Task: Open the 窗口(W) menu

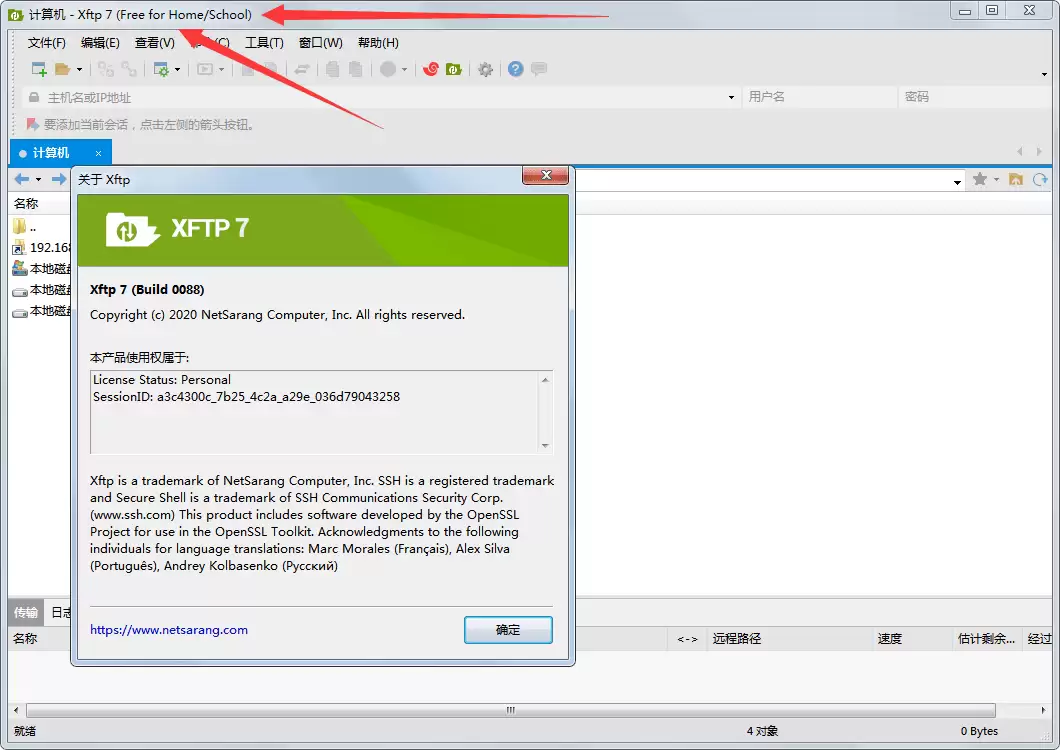Action: (320, 43)
